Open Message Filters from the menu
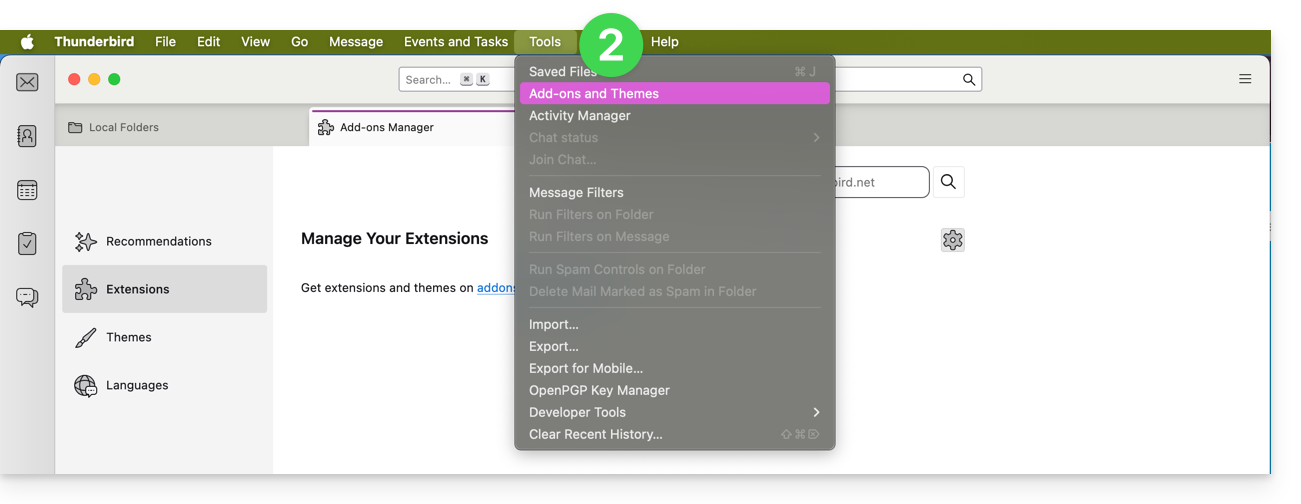The height and width of the screenshot is (504, 1301). coord(576,193)
